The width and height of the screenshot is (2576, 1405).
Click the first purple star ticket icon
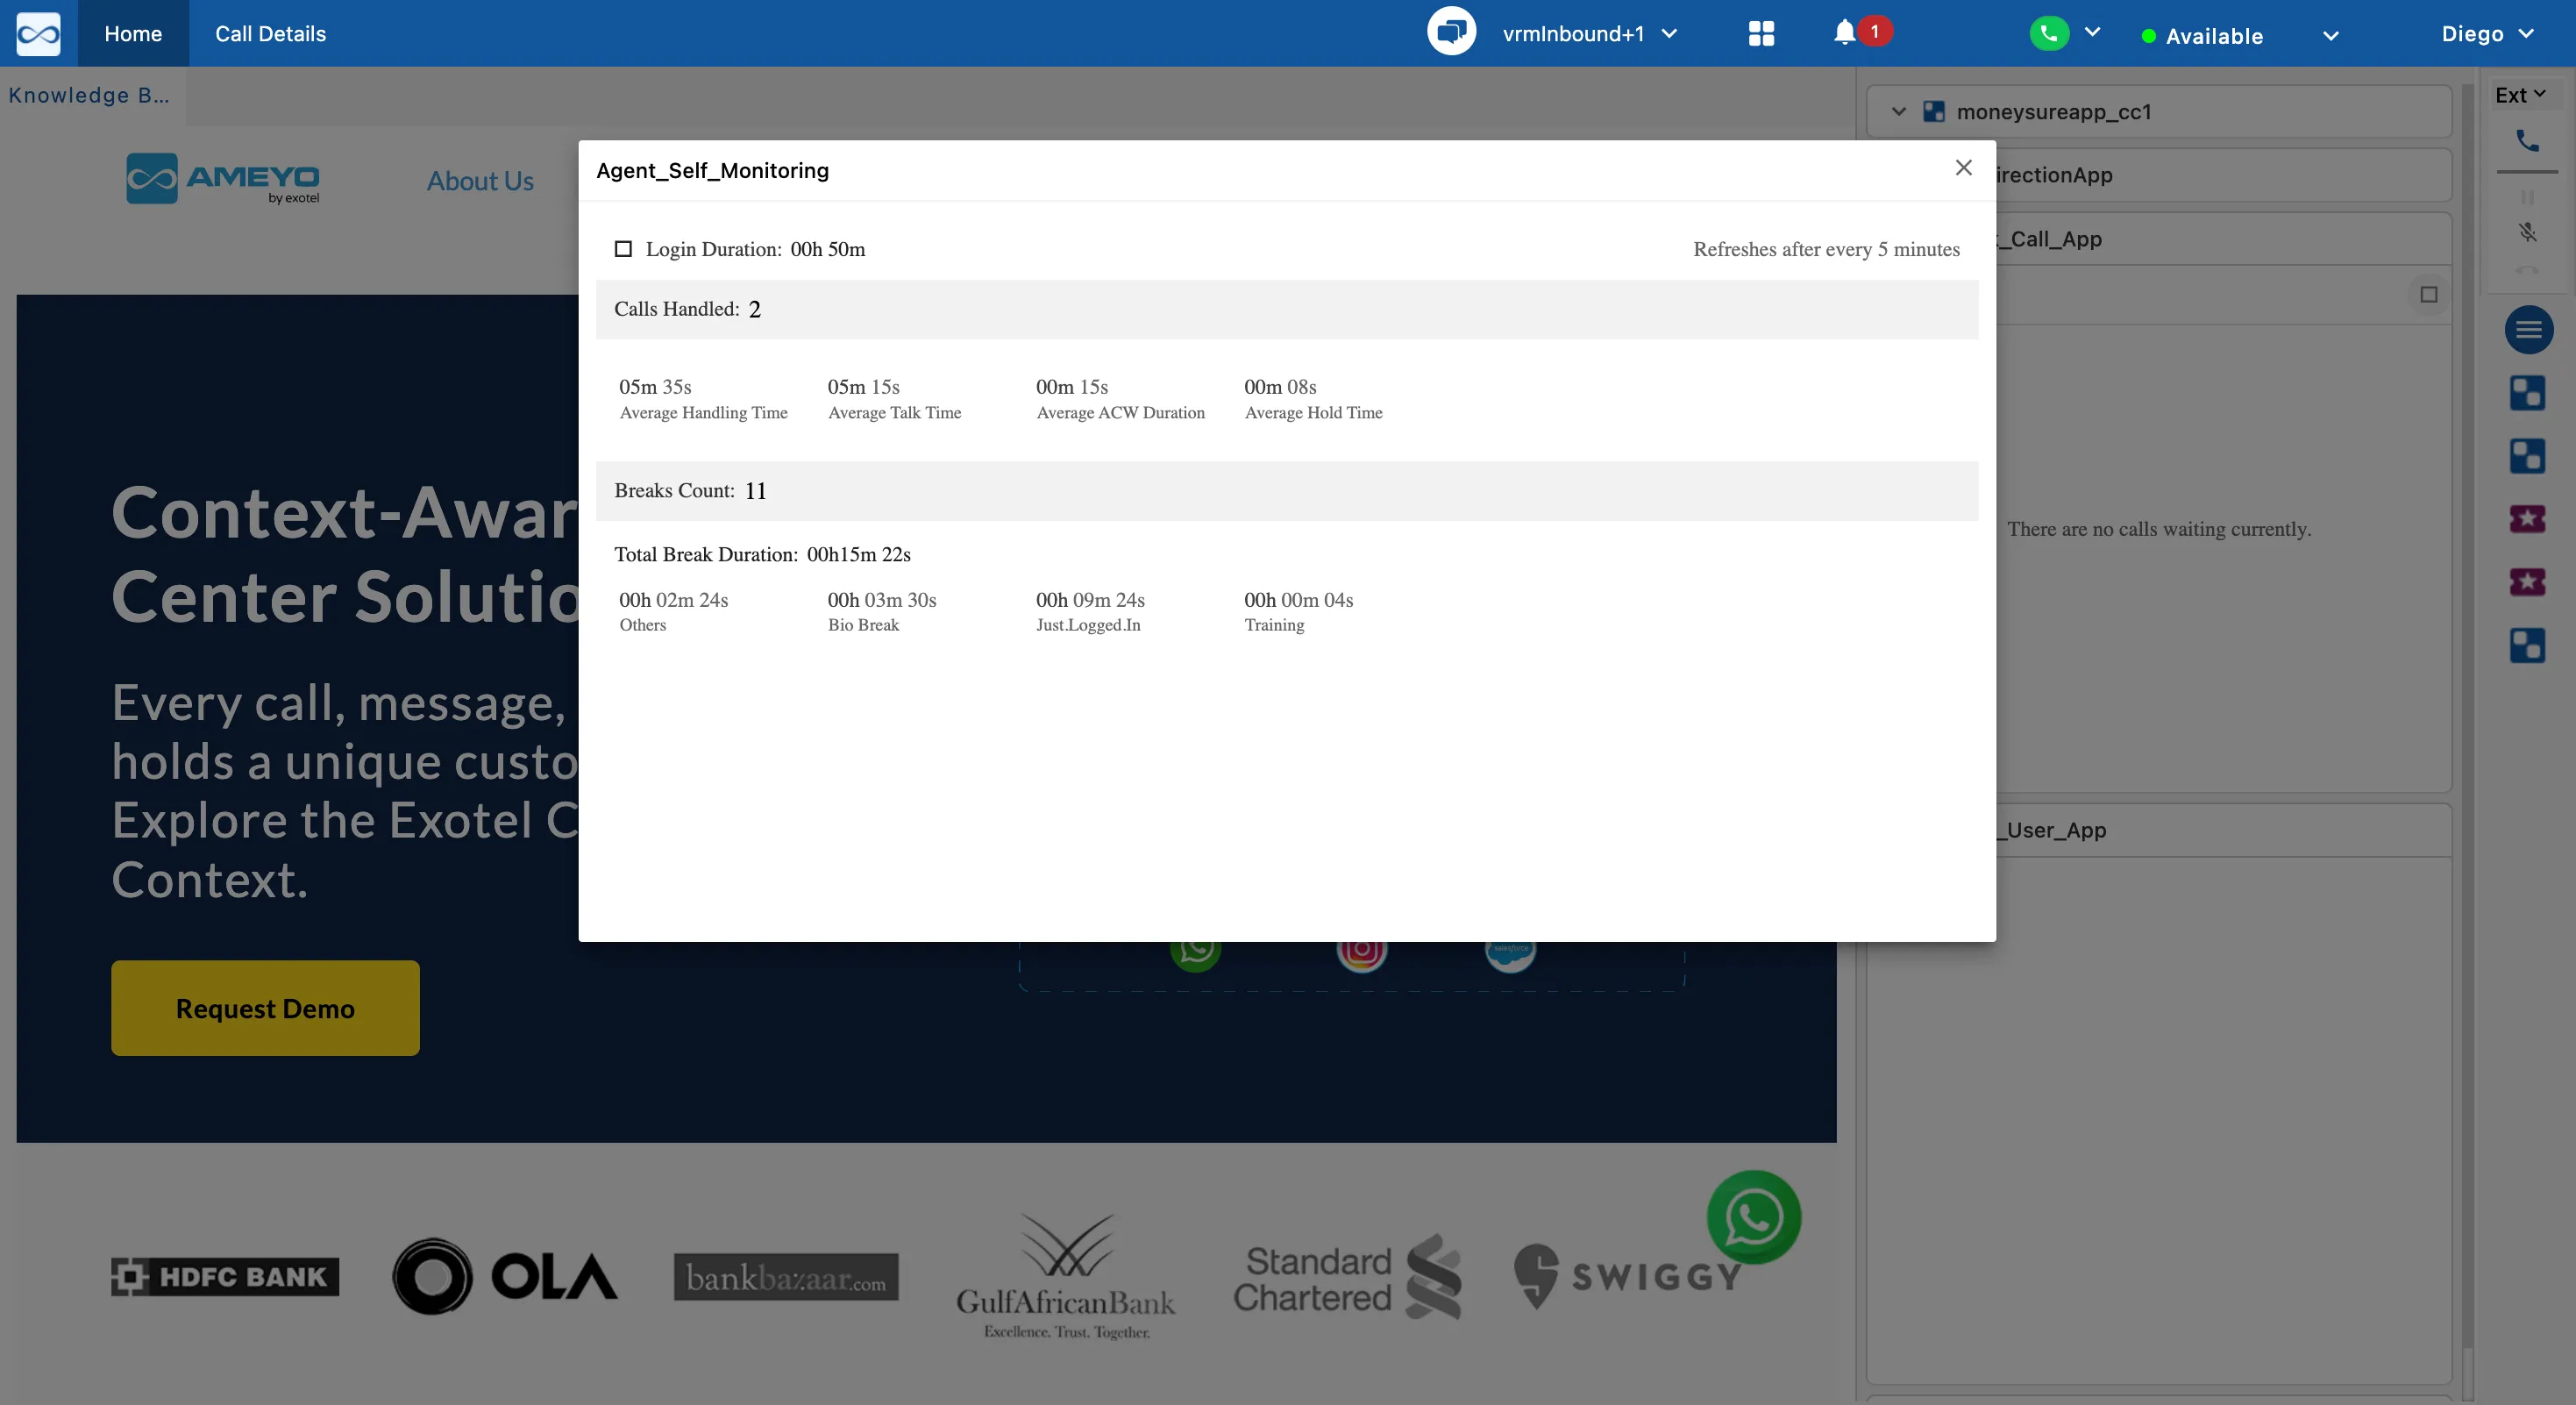coord(2527,518)
